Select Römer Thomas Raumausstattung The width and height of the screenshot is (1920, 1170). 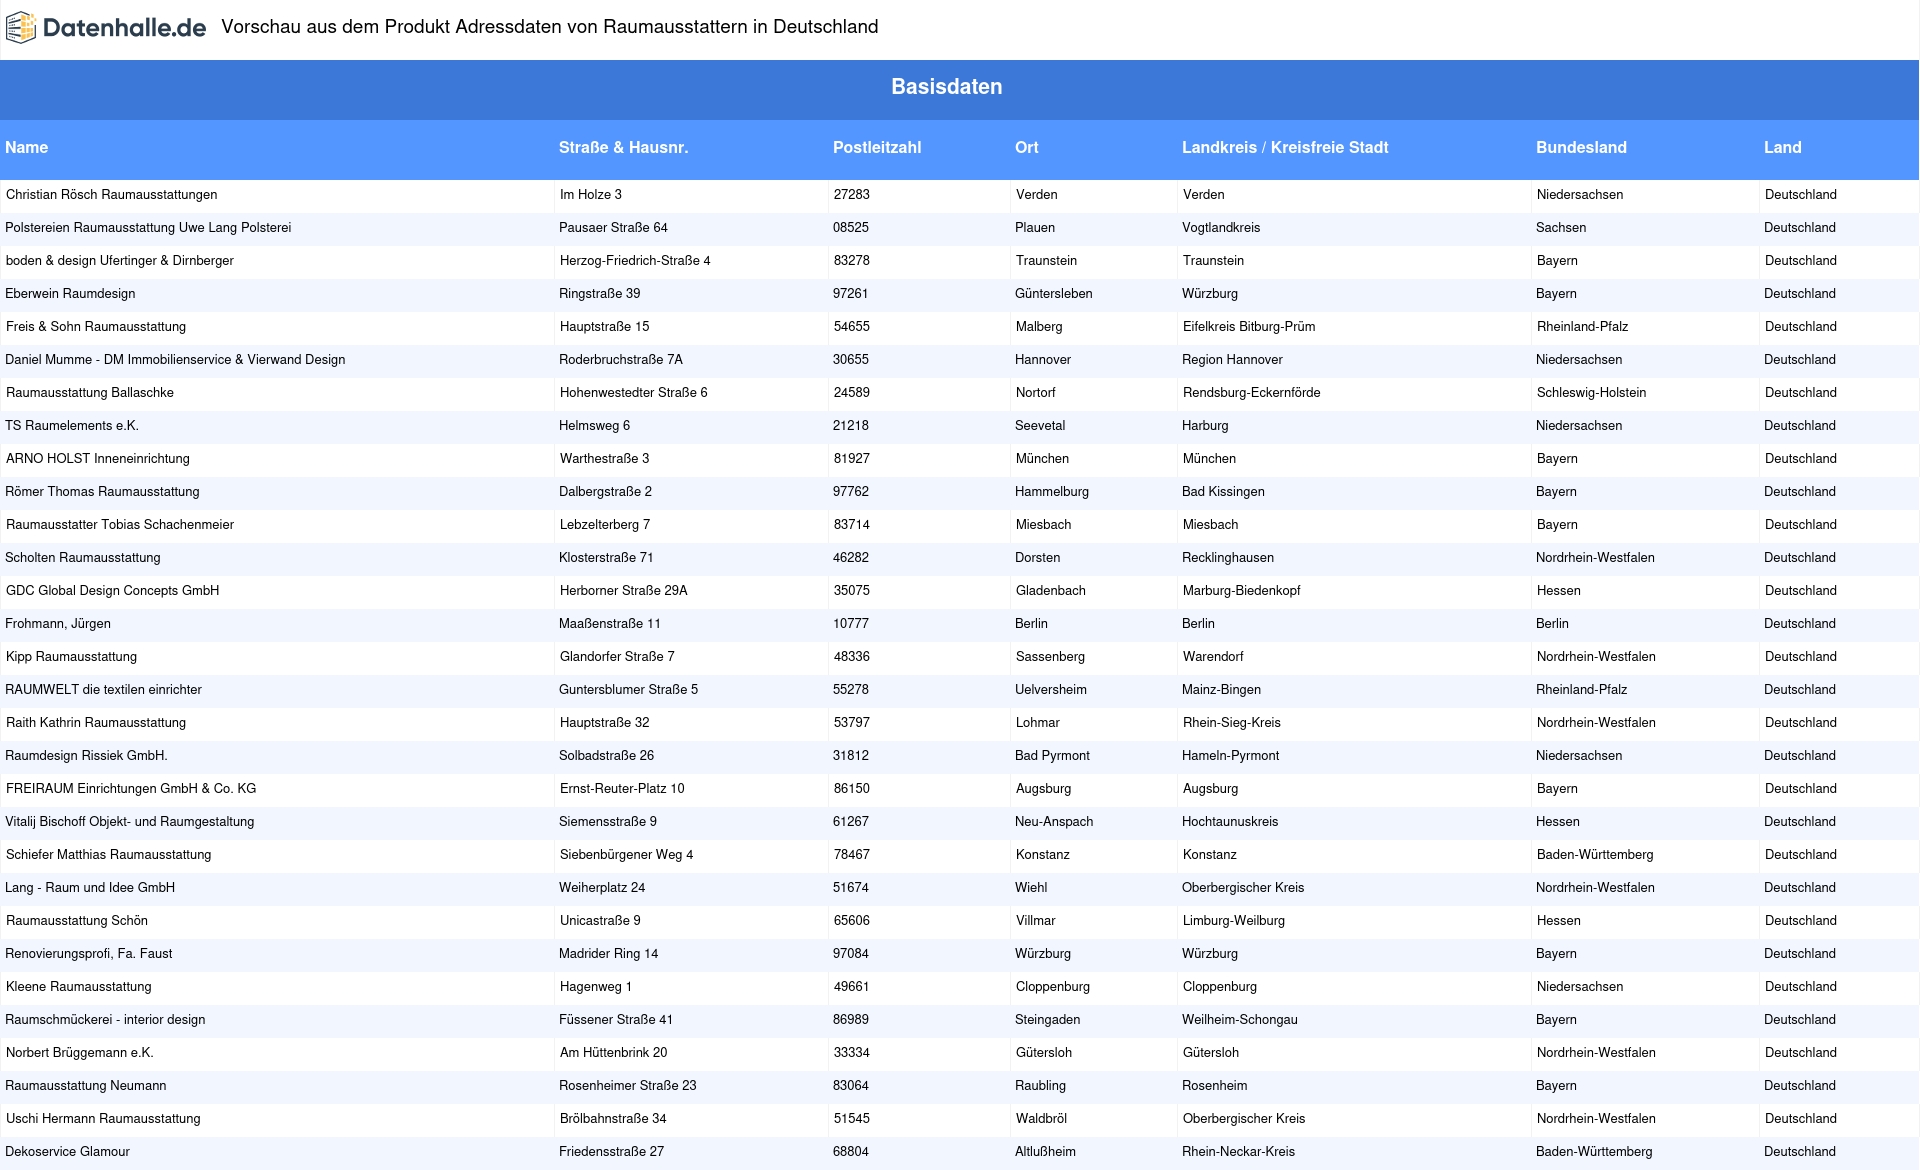coord(102,492)
